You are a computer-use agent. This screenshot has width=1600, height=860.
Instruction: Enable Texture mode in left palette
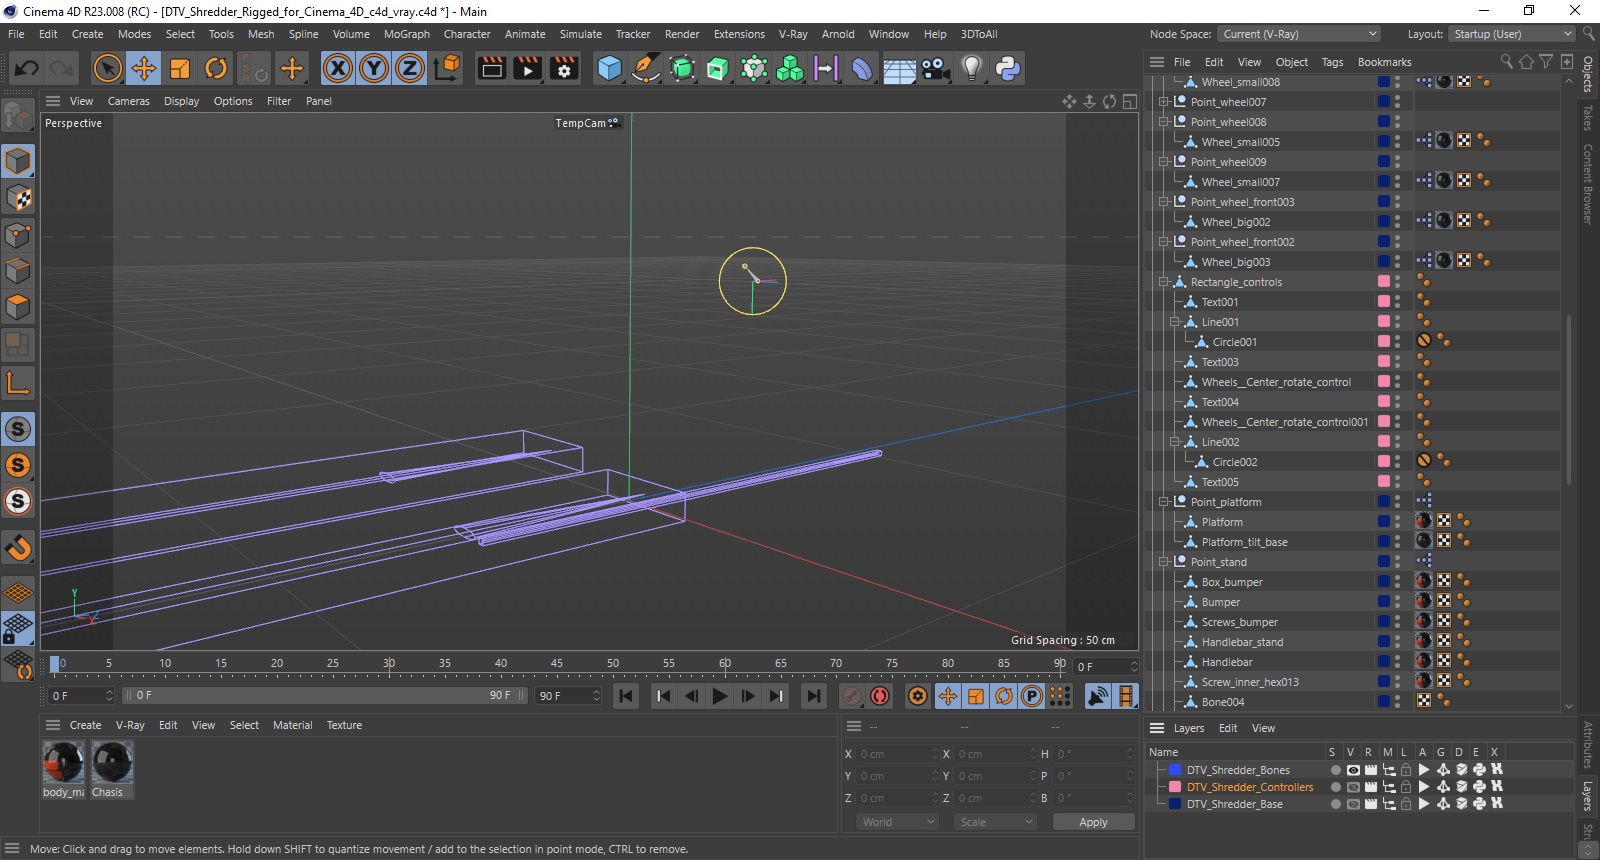(x=18, y=198)
